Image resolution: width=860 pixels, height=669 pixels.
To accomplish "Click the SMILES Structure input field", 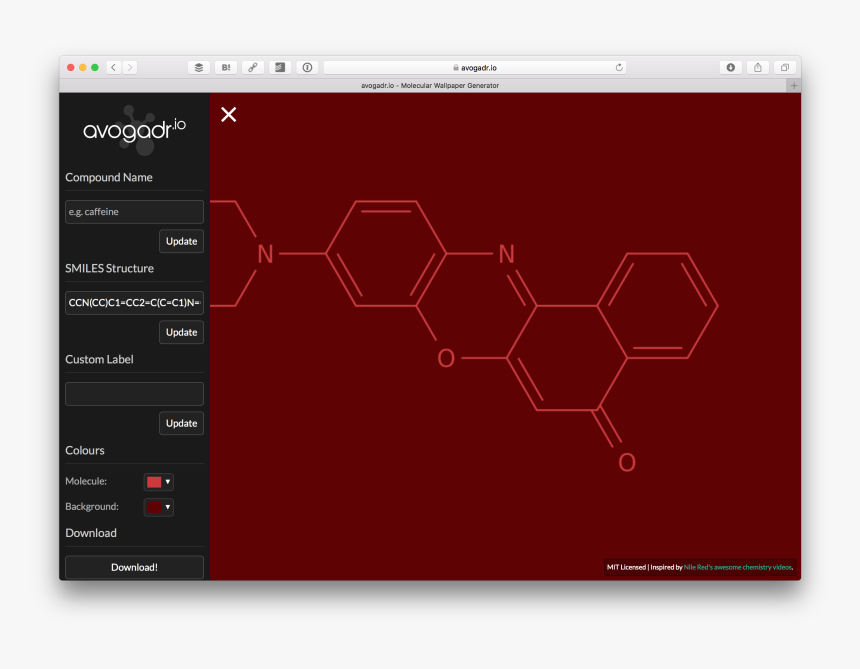I will (x=134, y=302).
